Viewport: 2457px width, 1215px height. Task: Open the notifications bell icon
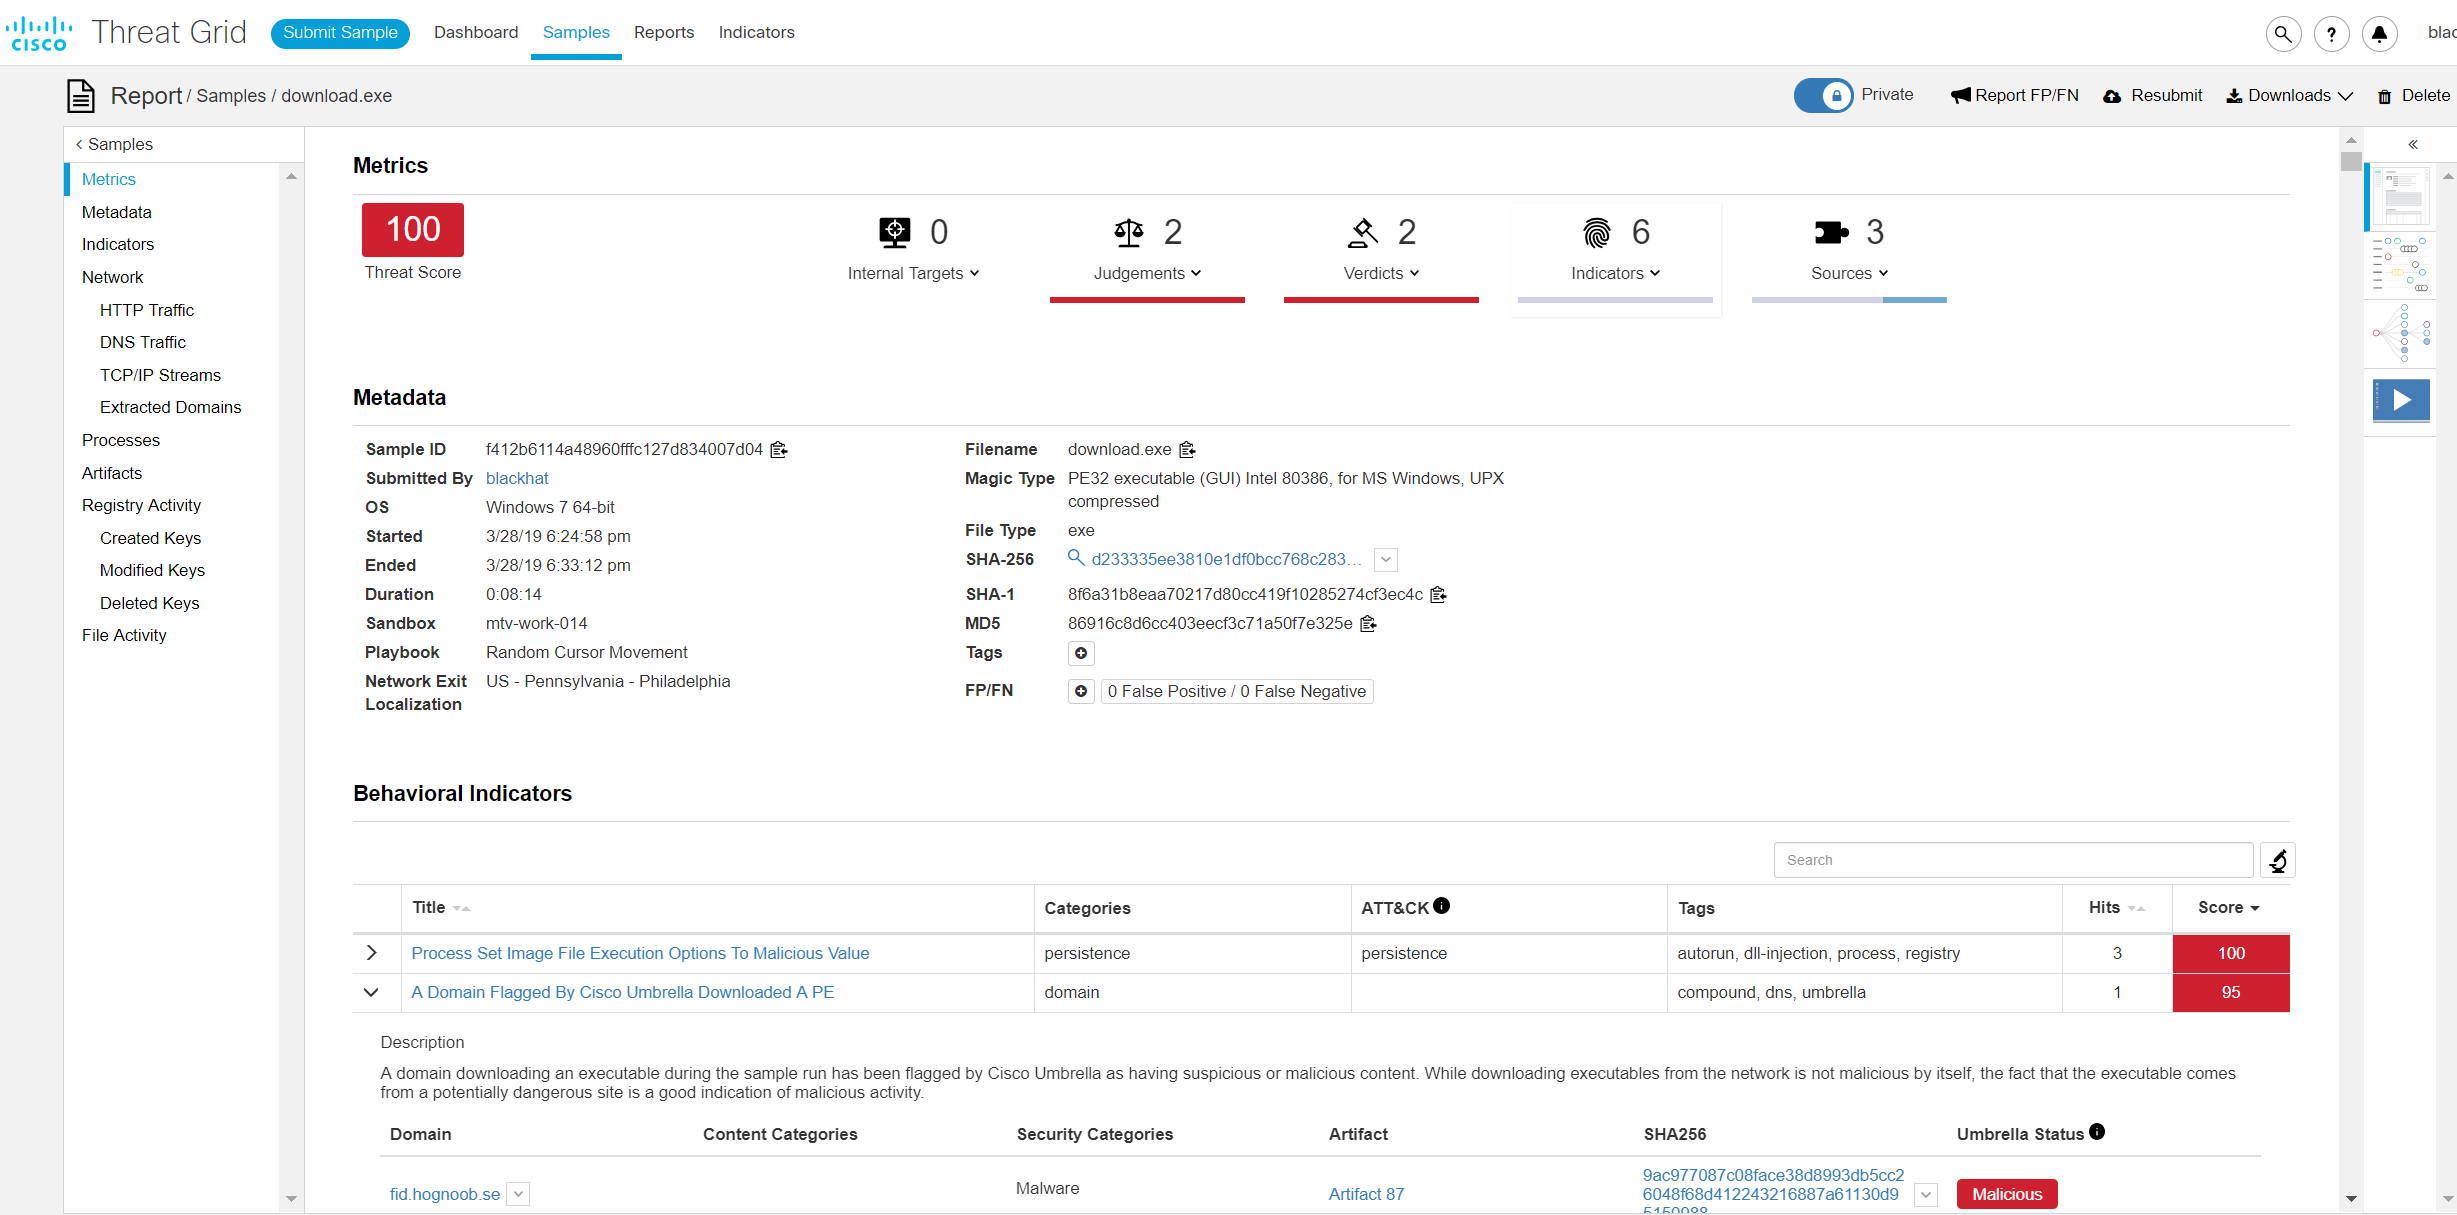(x=2379, y=34)
